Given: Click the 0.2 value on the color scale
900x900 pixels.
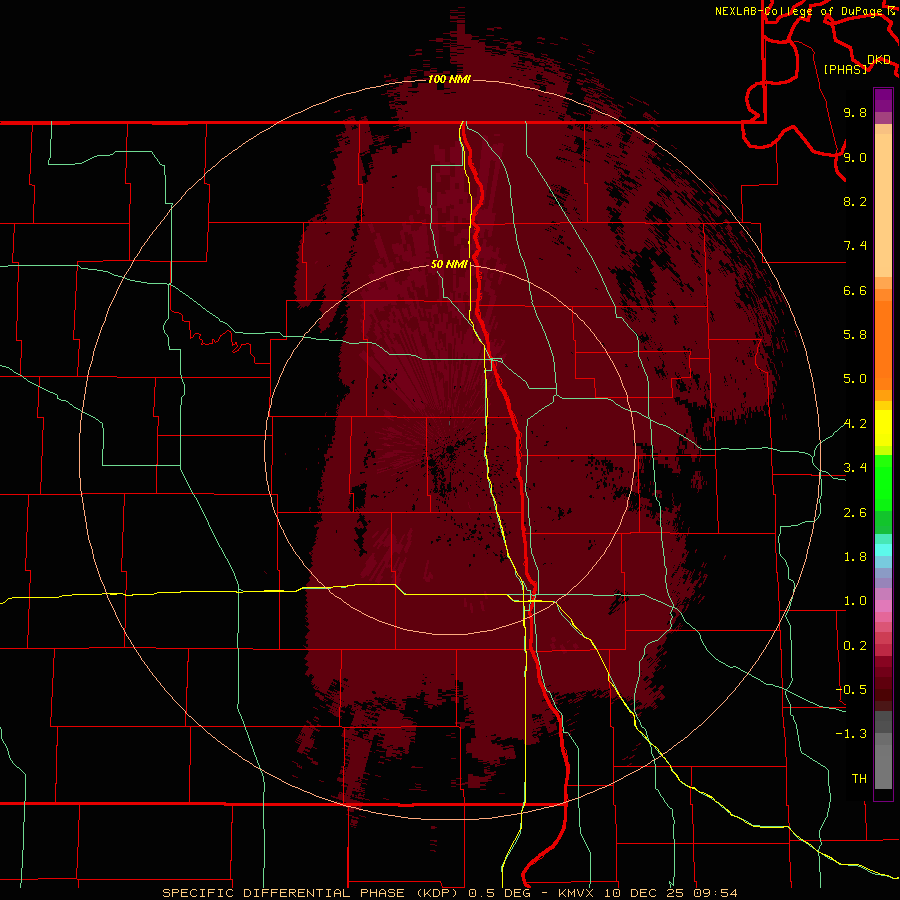Looking at the screenshot, I should tap(855, 646).
